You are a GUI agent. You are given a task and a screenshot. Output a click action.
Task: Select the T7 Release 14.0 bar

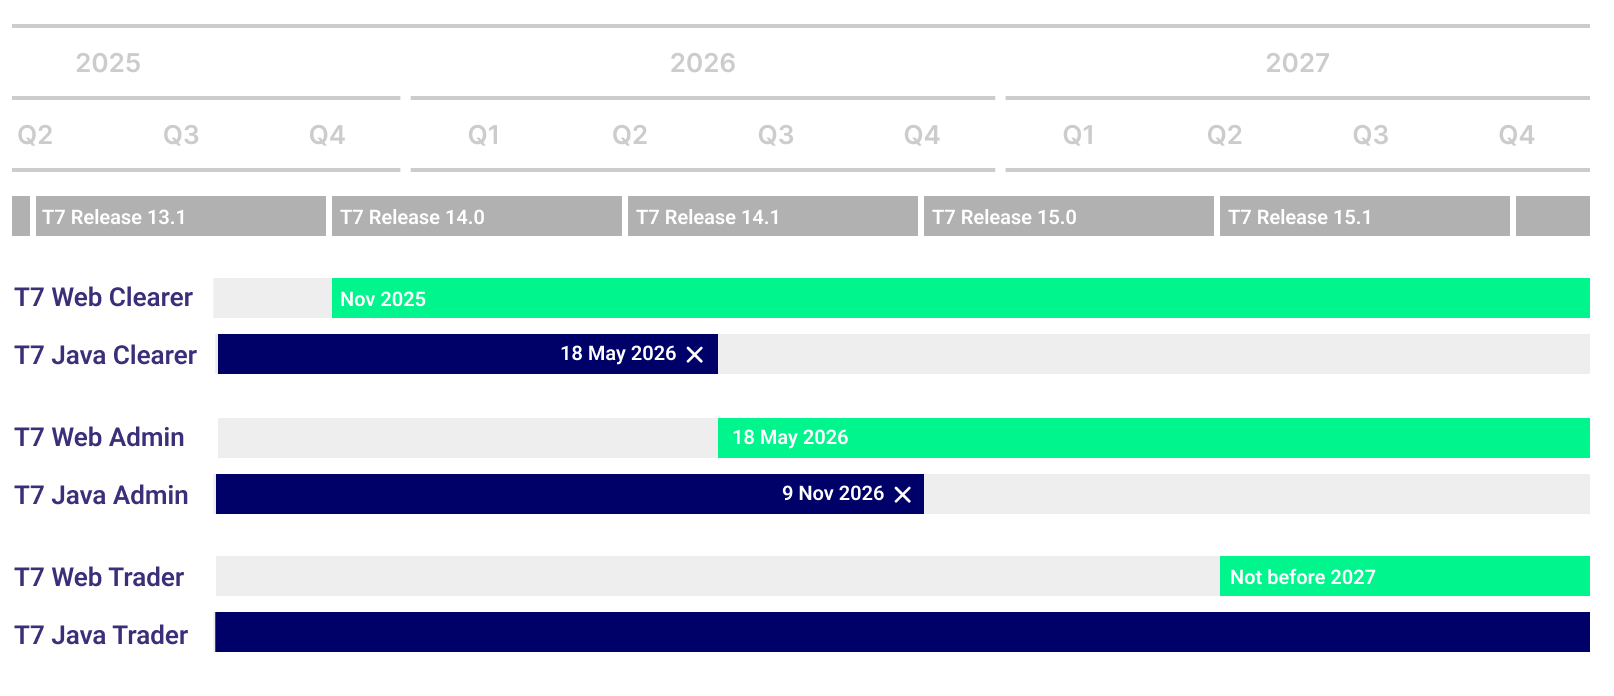[x=476, y=217]
